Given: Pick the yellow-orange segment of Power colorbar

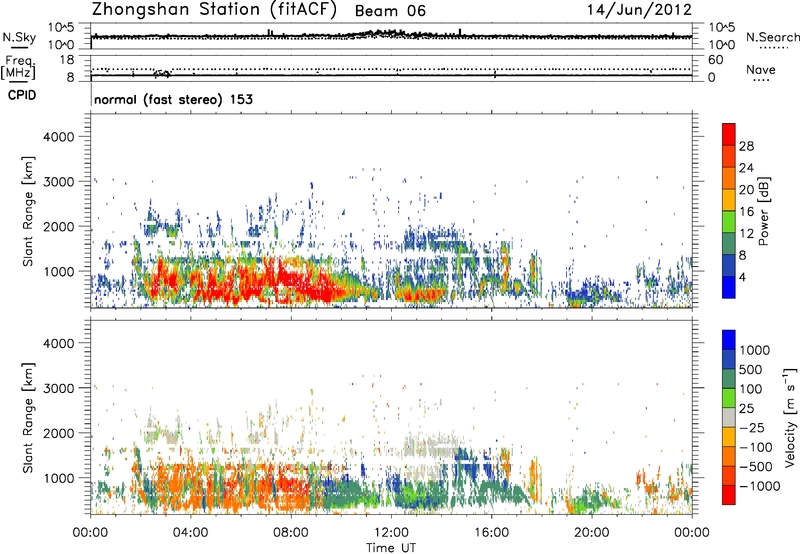Looking at the screenshot, I should (x=729, y=200).
